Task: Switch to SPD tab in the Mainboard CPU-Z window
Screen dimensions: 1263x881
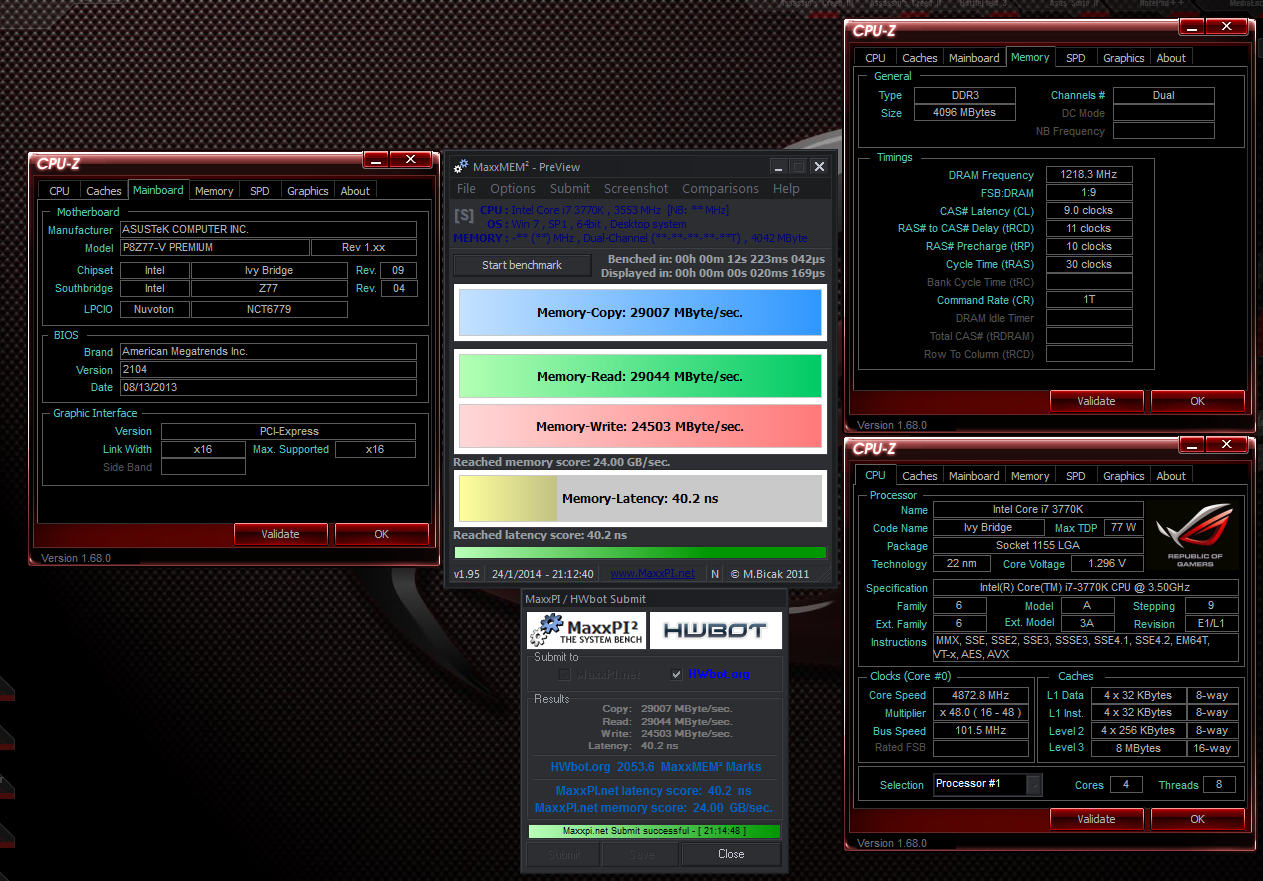Action: [260, 191]
